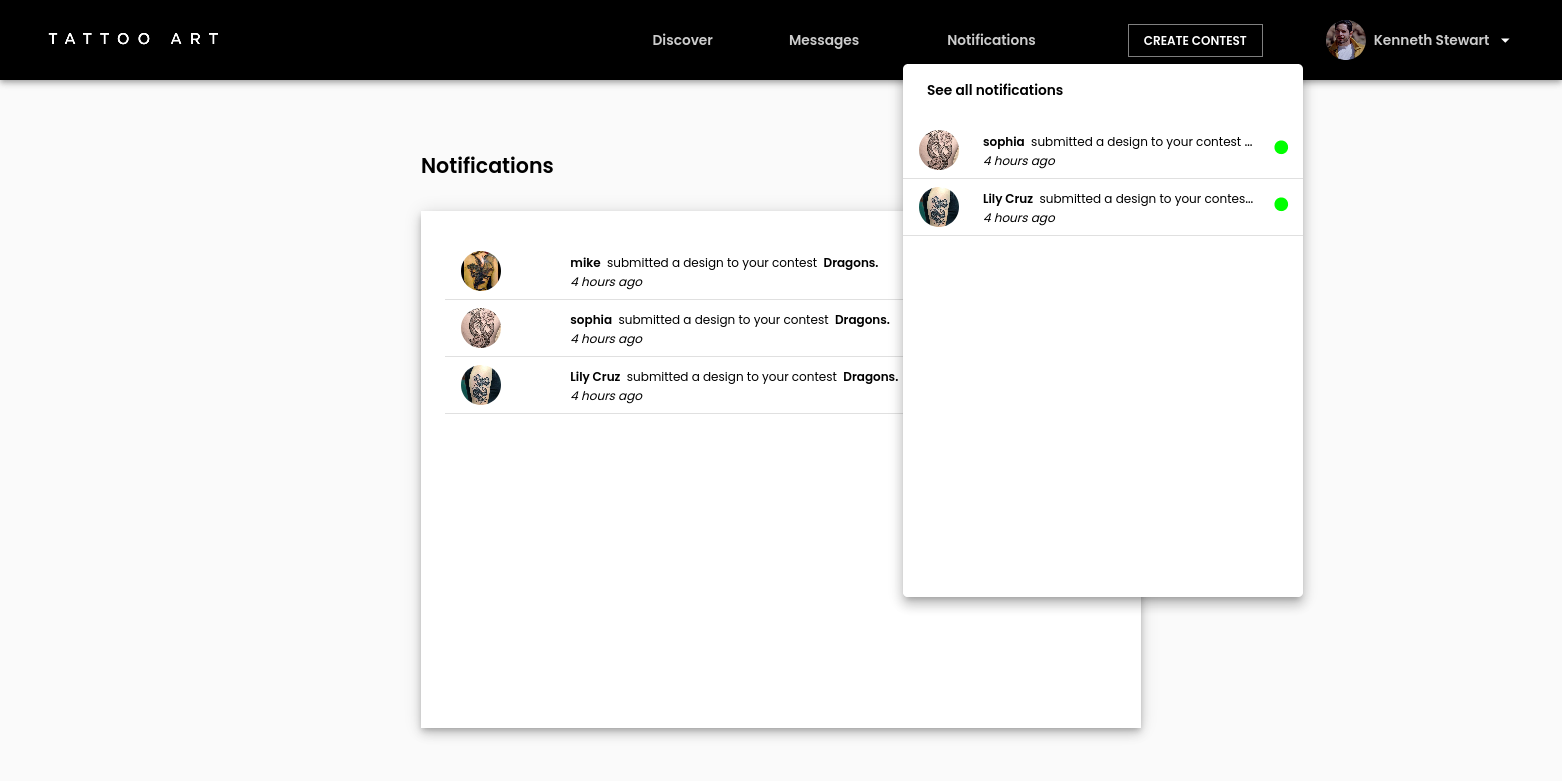Open Kenneth Stewart's profile avatar
Screen dimensions: 1562x781
(x=1345, y=40)
